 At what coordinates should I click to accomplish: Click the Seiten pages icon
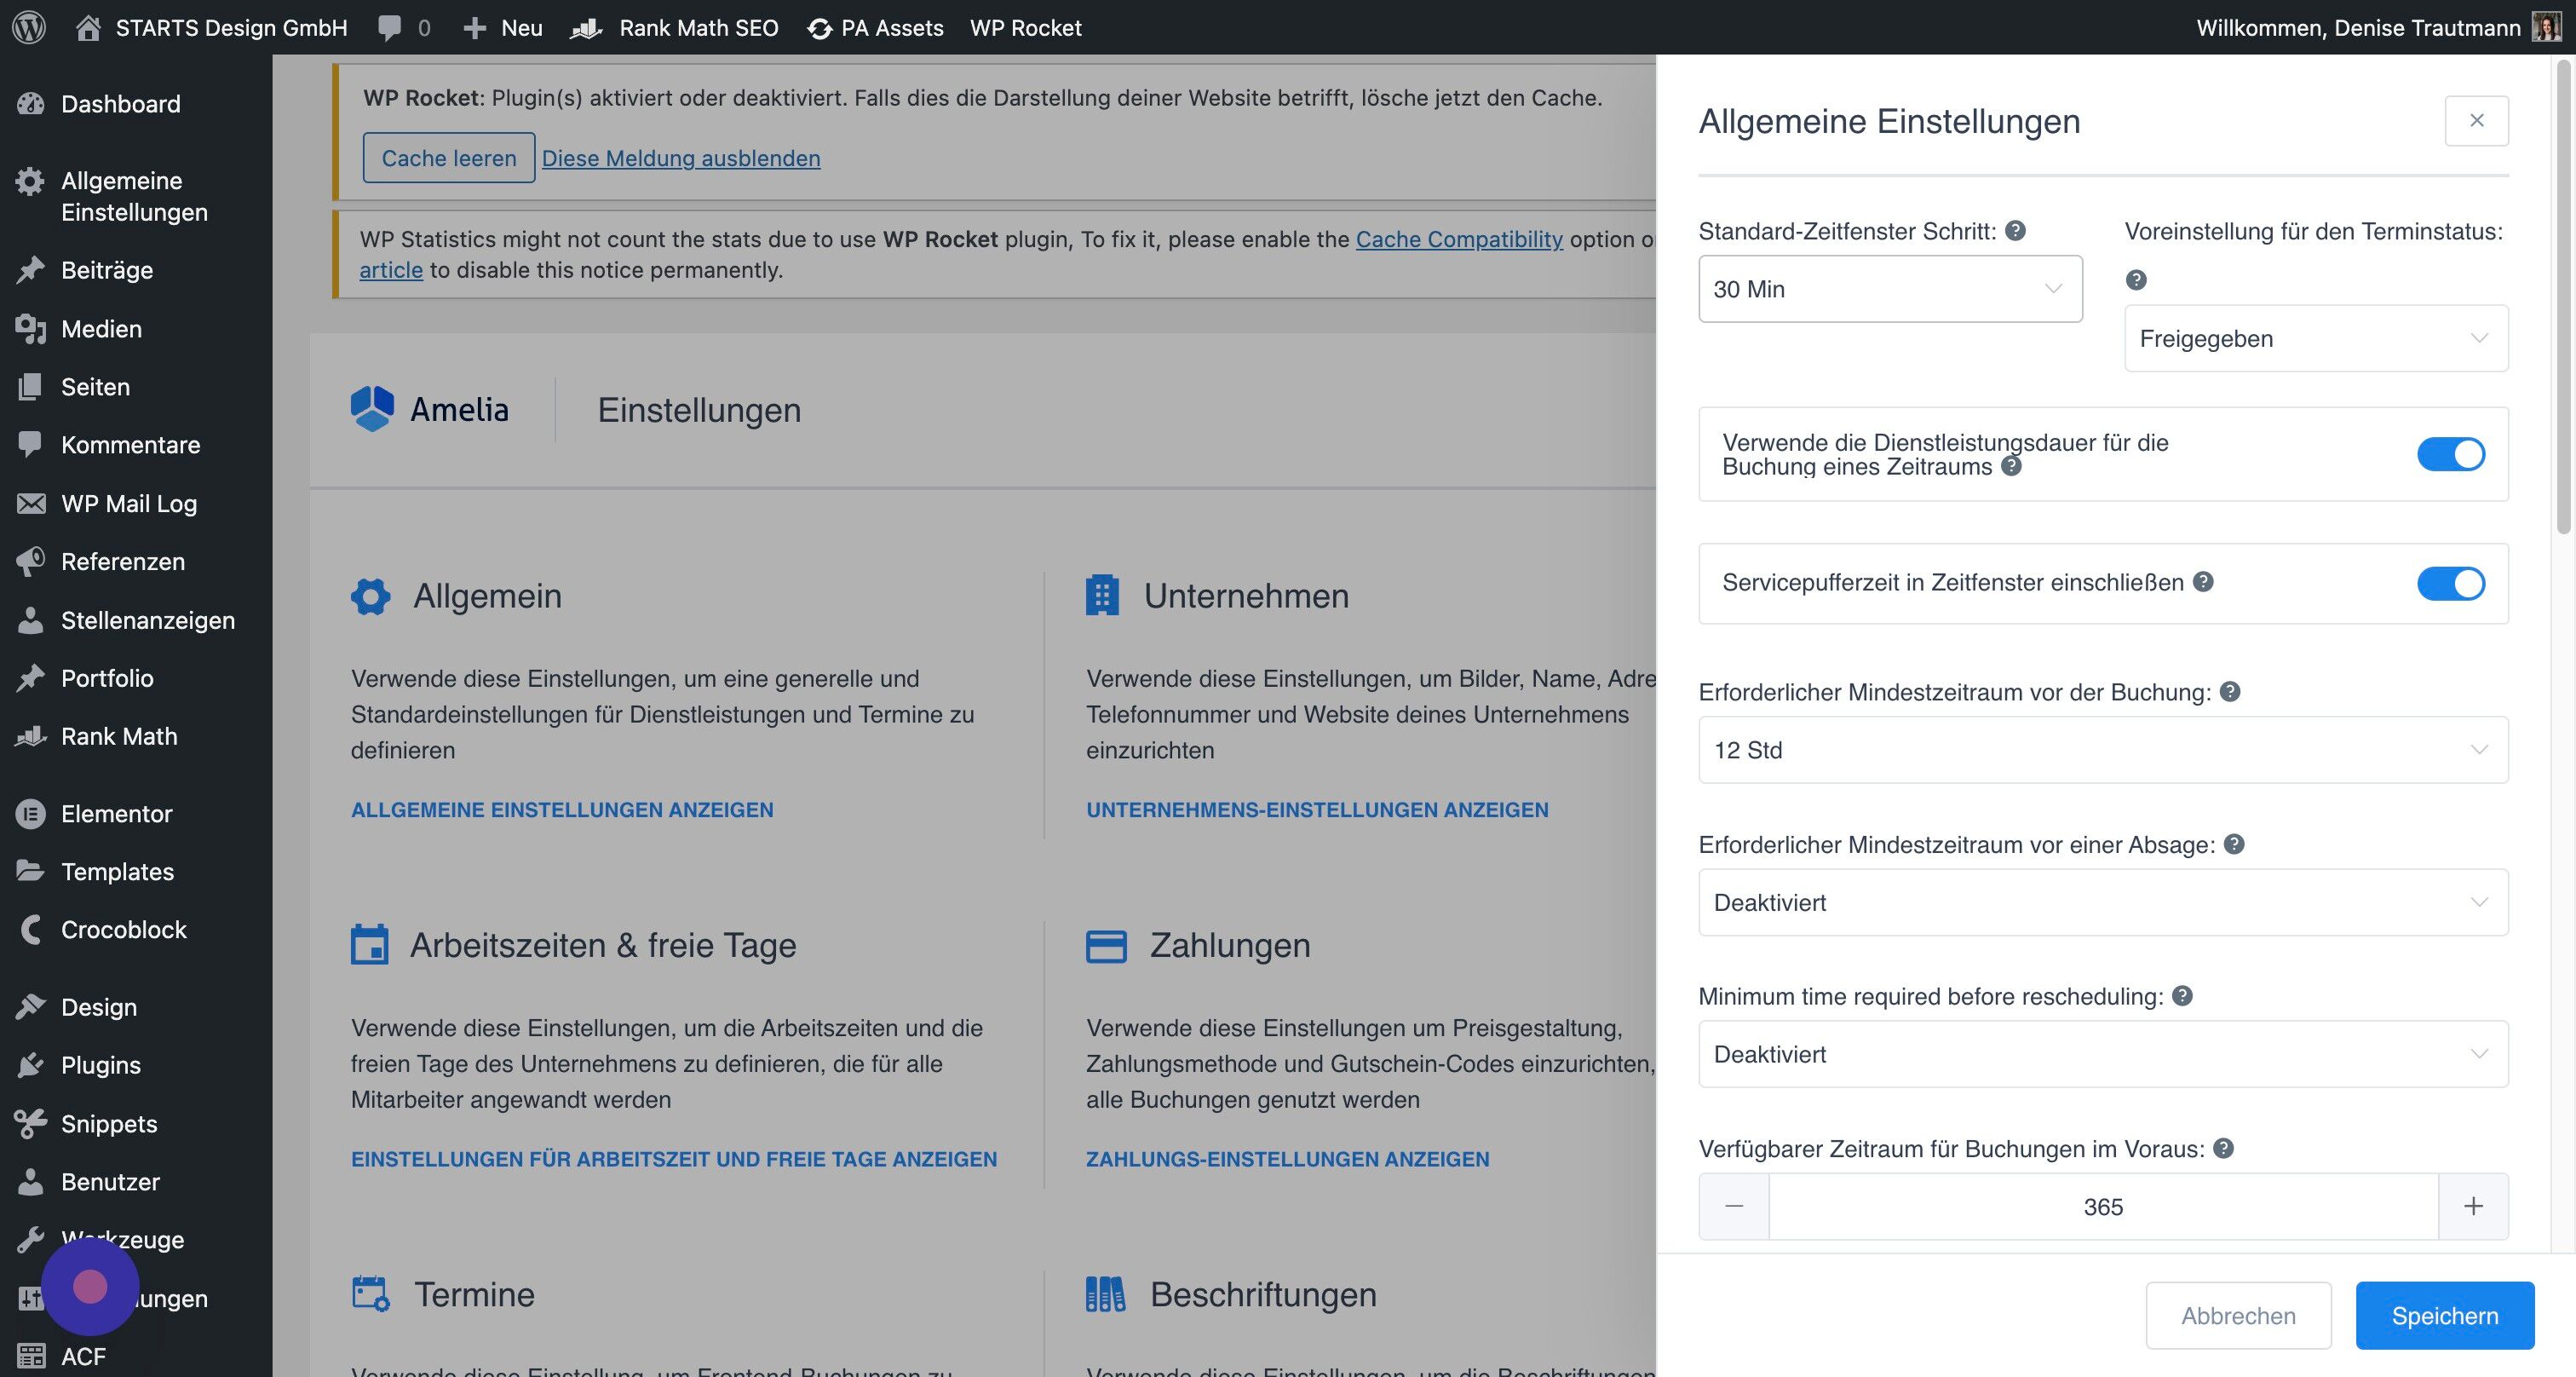click(31, 387)
